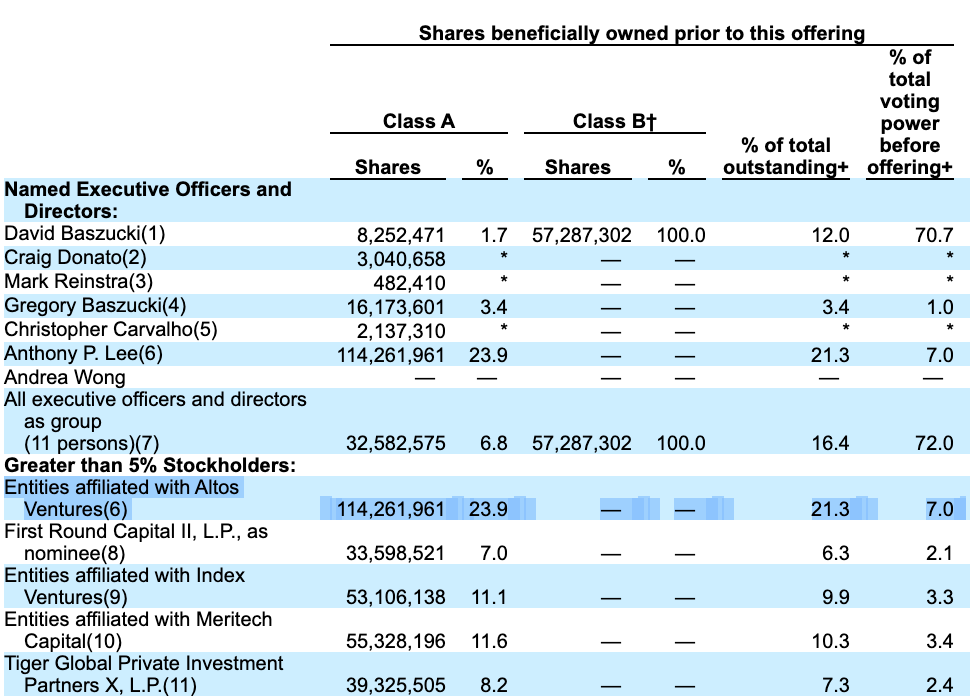Click the name 'Andrea Wong'
Screen dimensions: 970x696
(x=65, y=377)
